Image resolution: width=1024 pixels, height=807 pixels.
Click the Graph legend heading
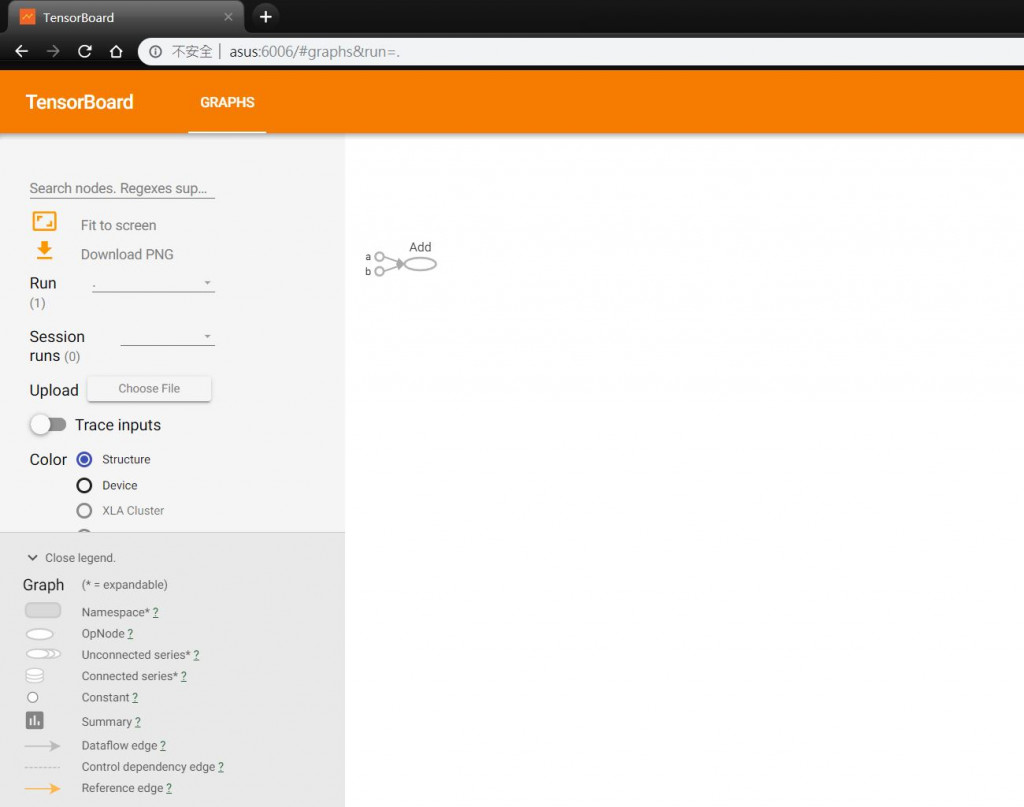click(x=43, y=584)
